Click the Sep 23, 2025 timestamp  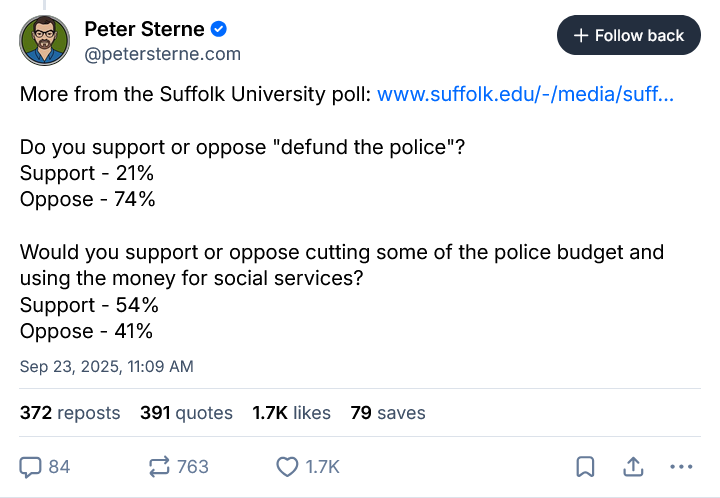coord(107,366)
